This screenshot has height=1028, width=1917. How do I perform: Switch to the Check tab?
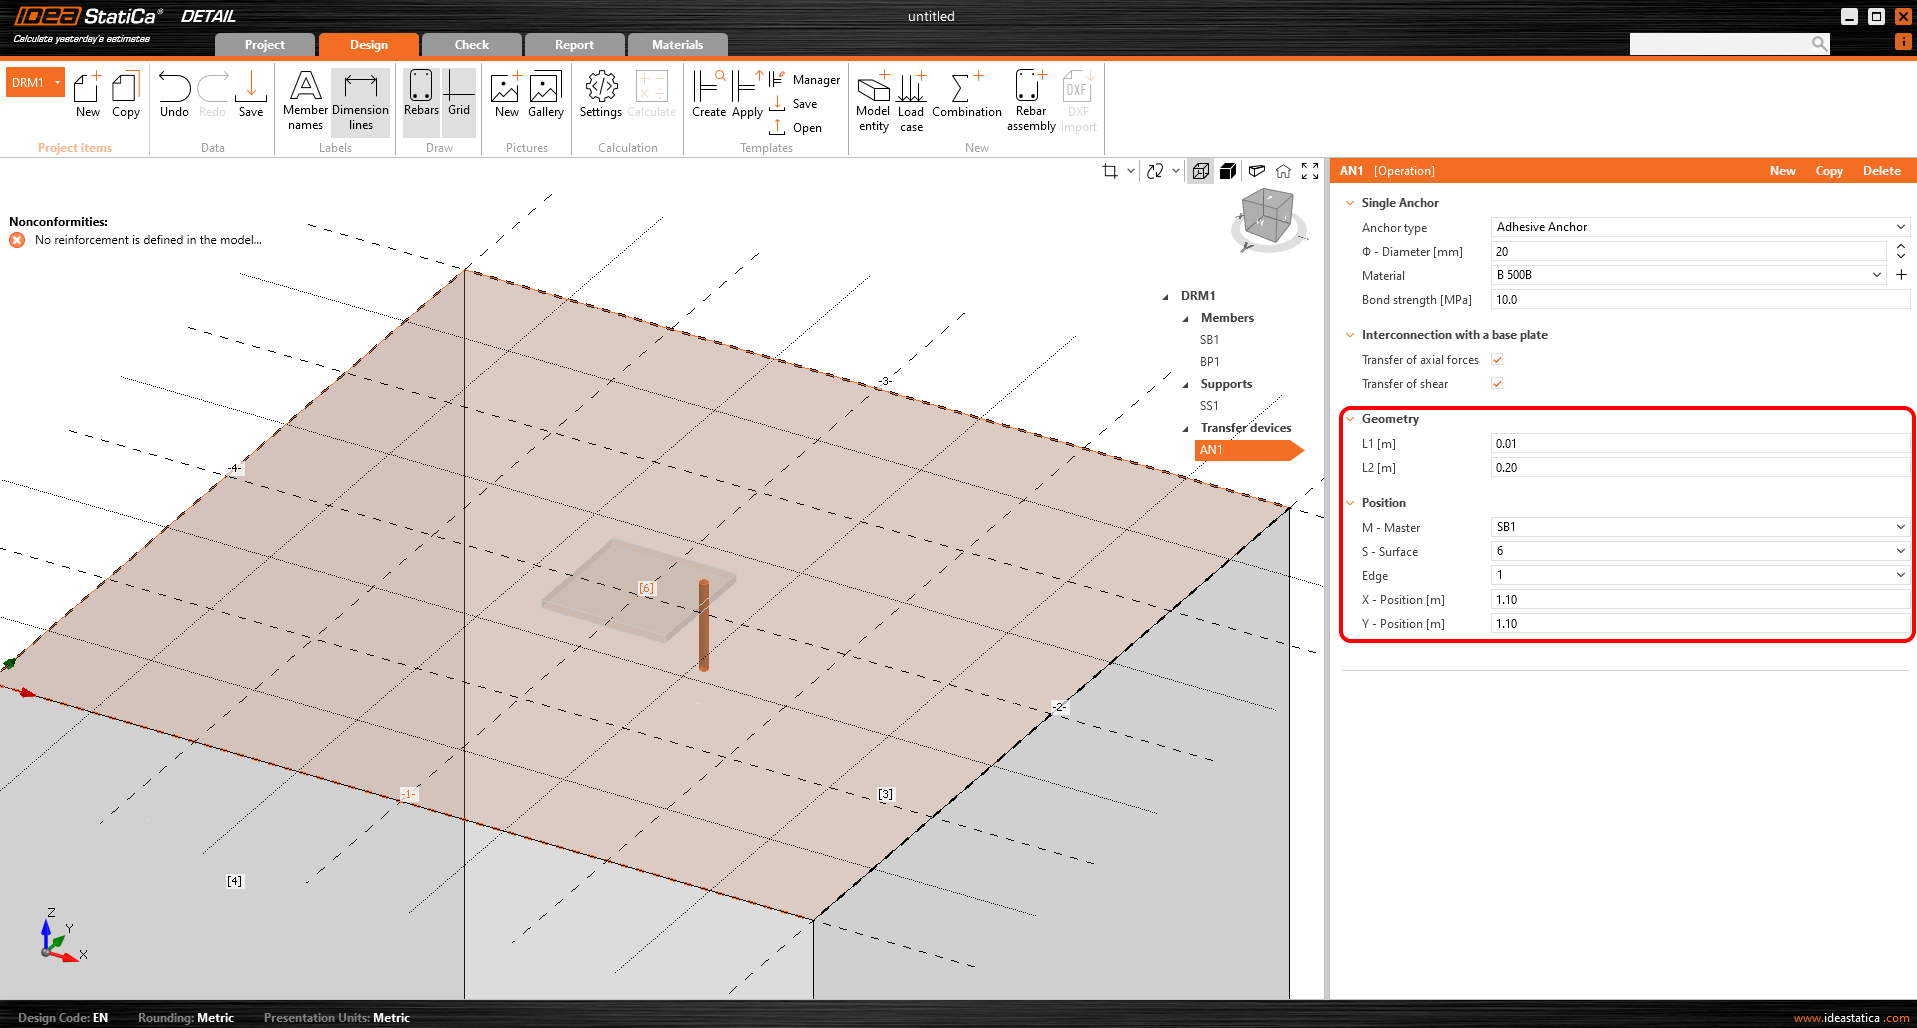tap(471, 44)
